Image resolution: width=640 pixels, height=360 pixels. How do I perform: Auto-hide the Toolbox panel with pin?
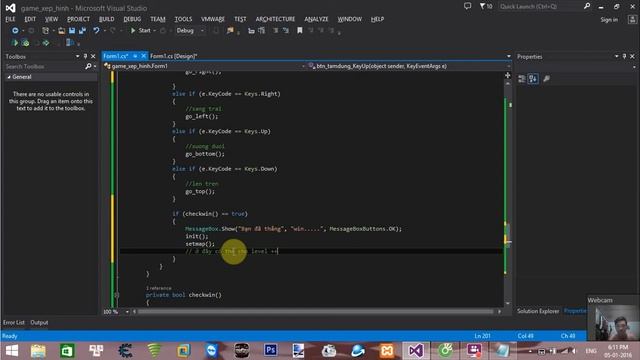[85, 56]
